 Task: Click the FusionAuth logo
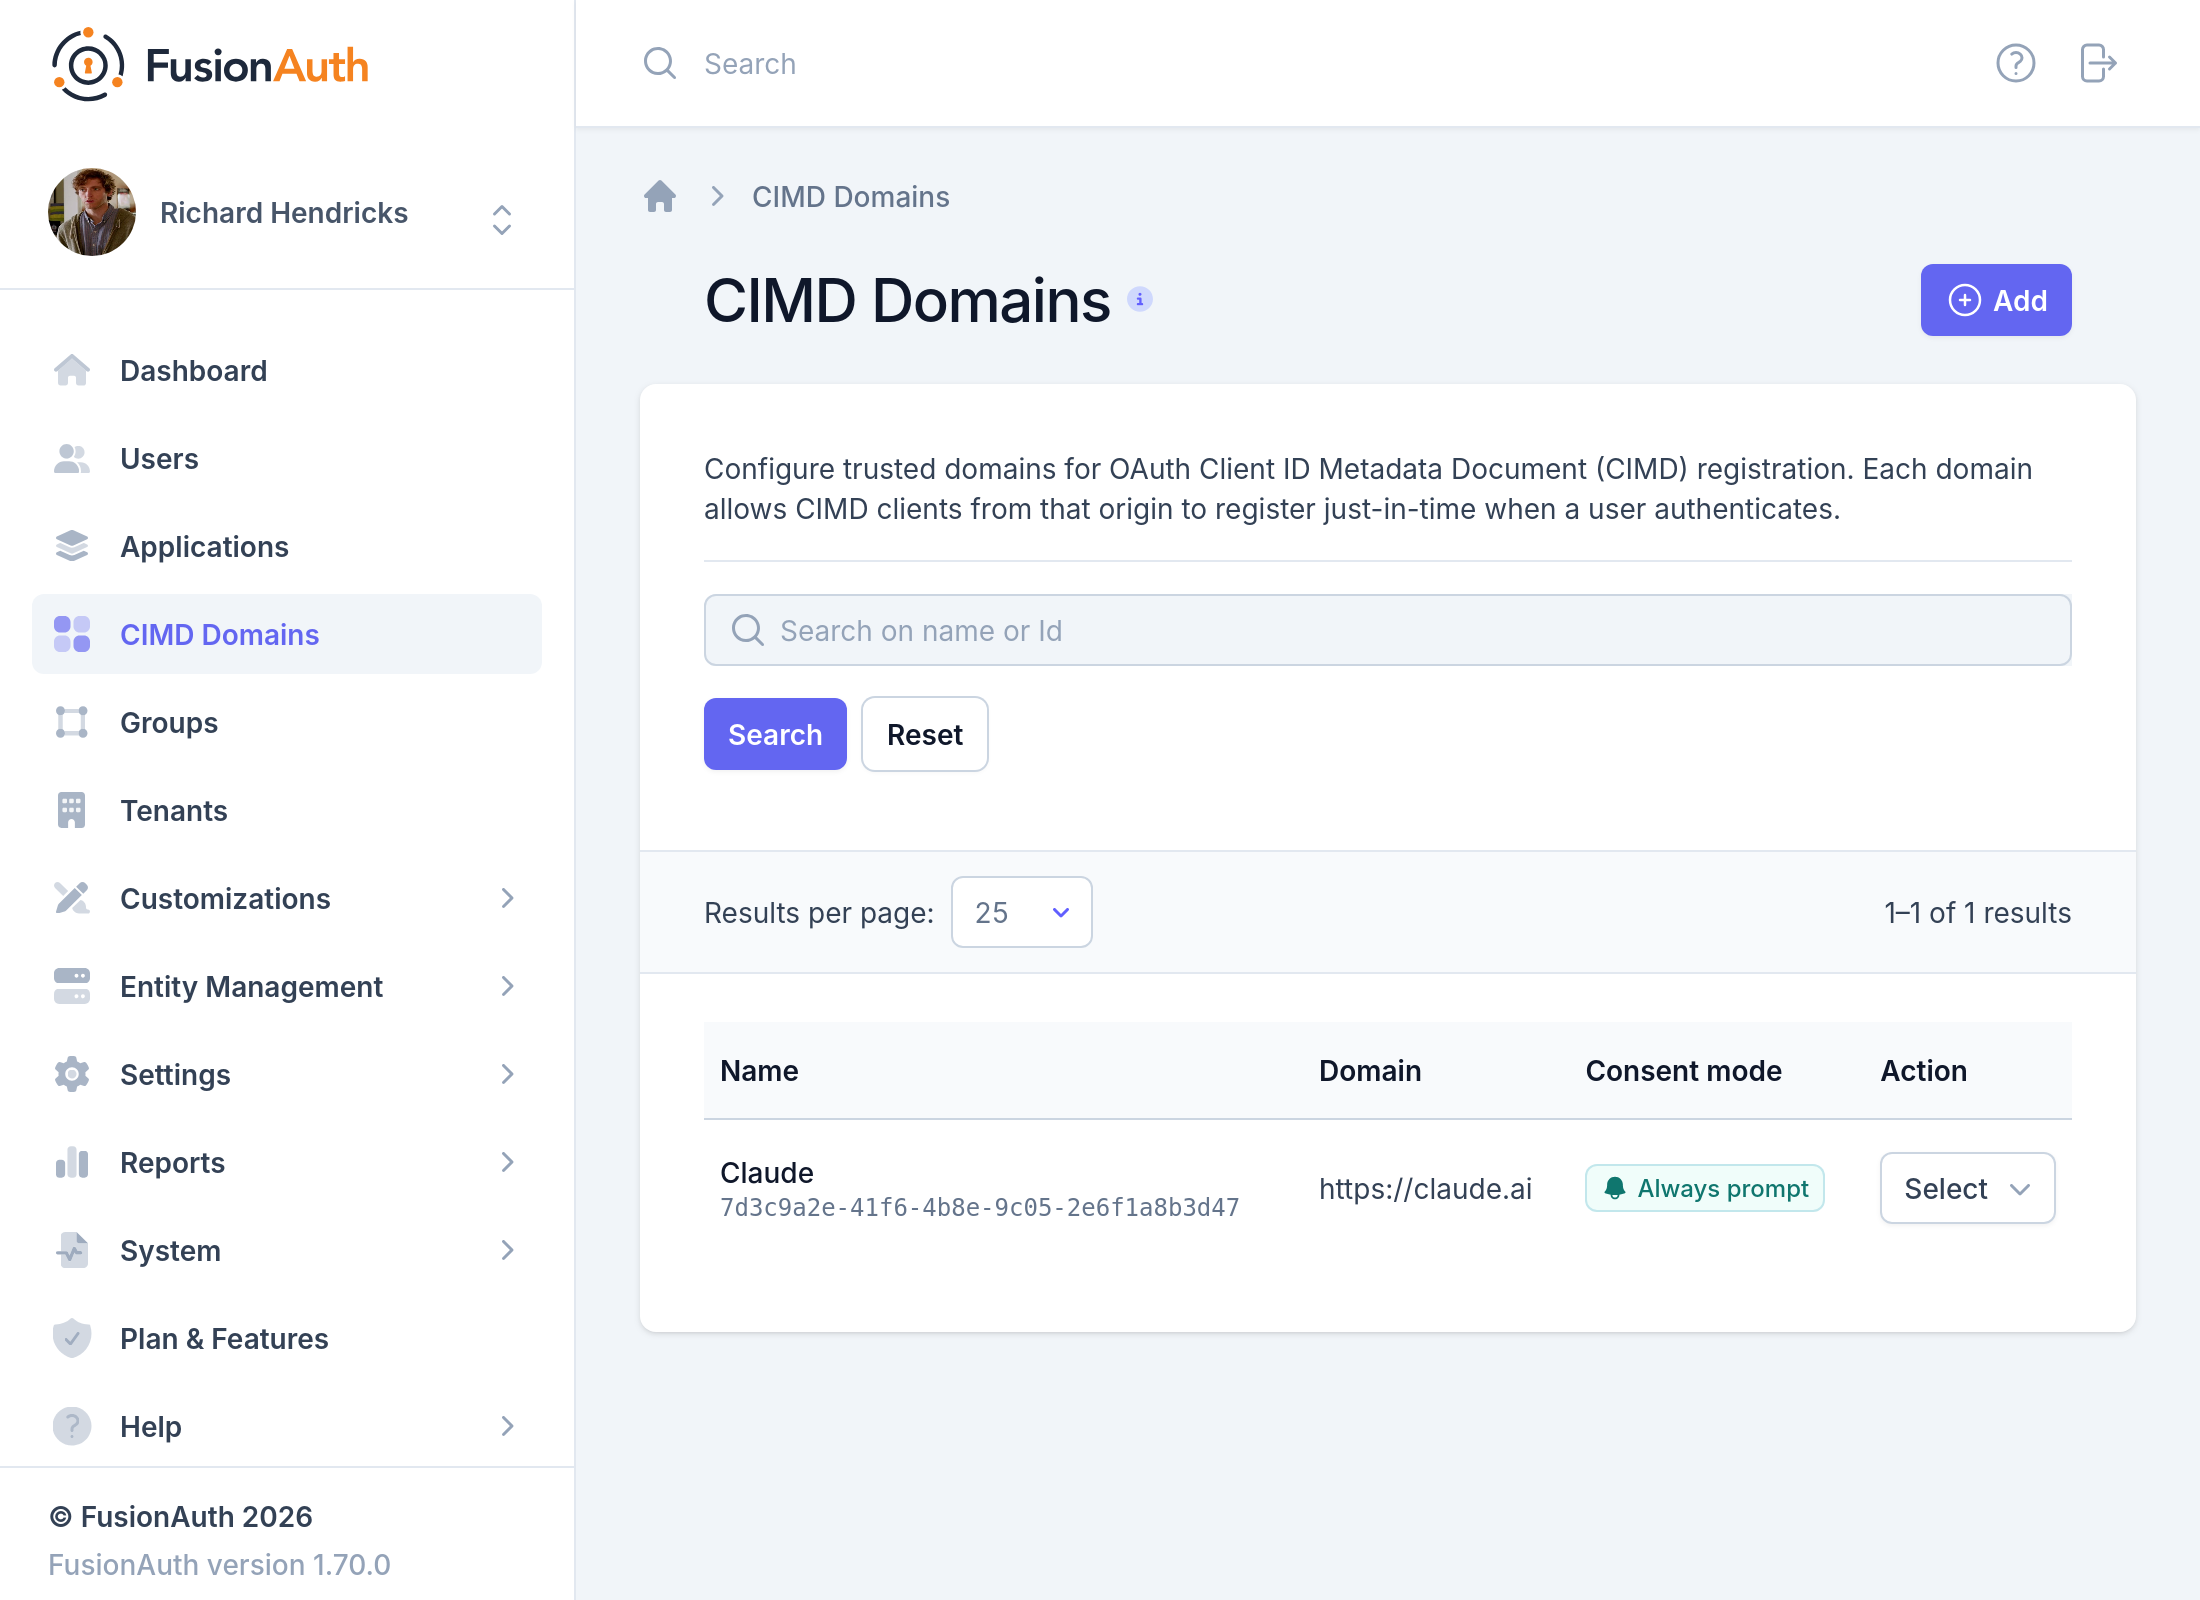click(210, 65)
